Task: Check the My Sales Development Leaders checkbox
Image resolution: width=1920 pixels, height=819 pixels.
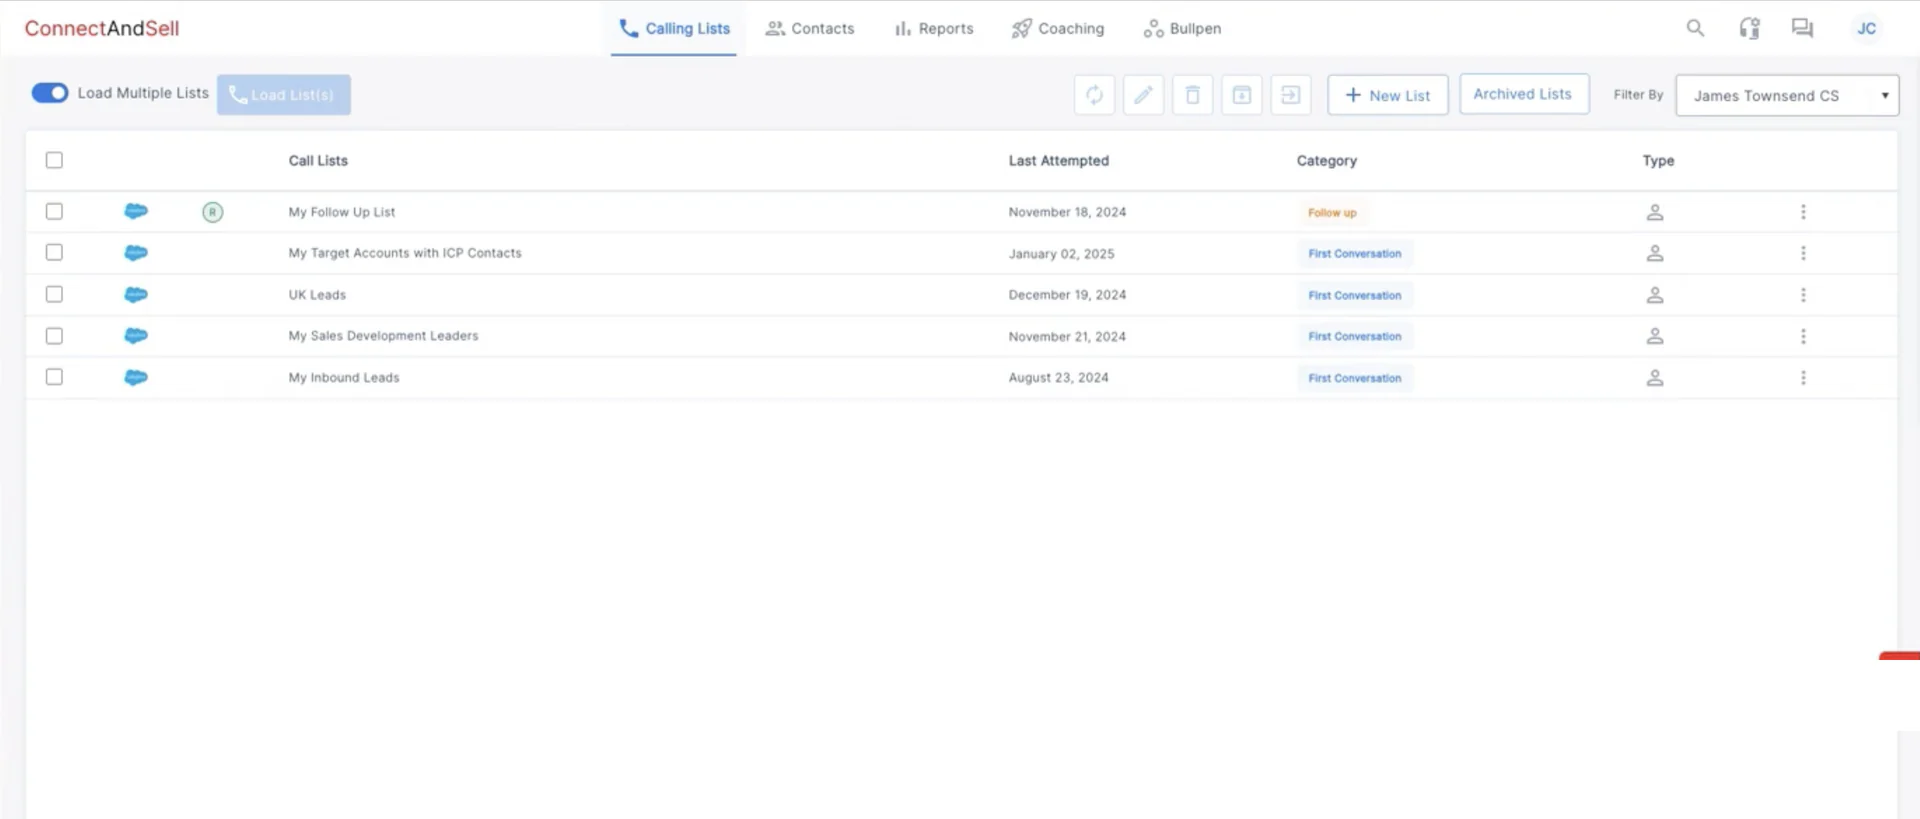Action: coord(54,336)
